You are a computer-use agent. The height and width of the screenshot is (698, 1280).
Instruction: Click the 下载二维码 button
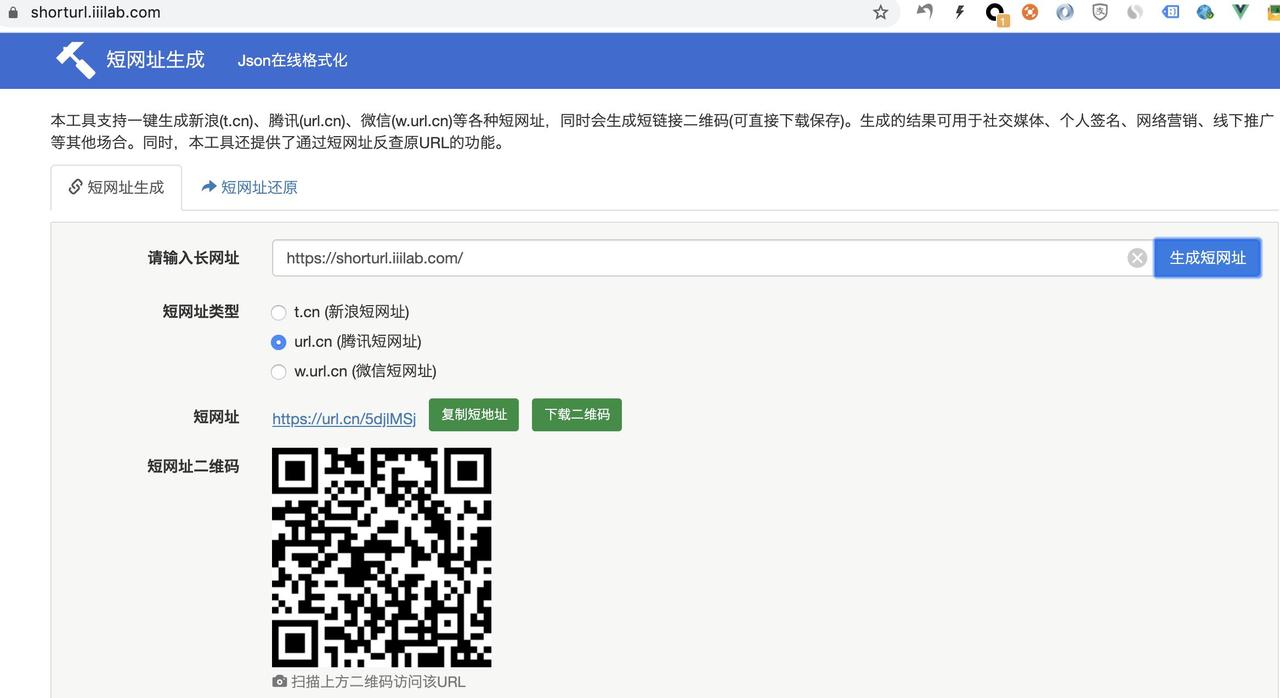tap(577, 414)
